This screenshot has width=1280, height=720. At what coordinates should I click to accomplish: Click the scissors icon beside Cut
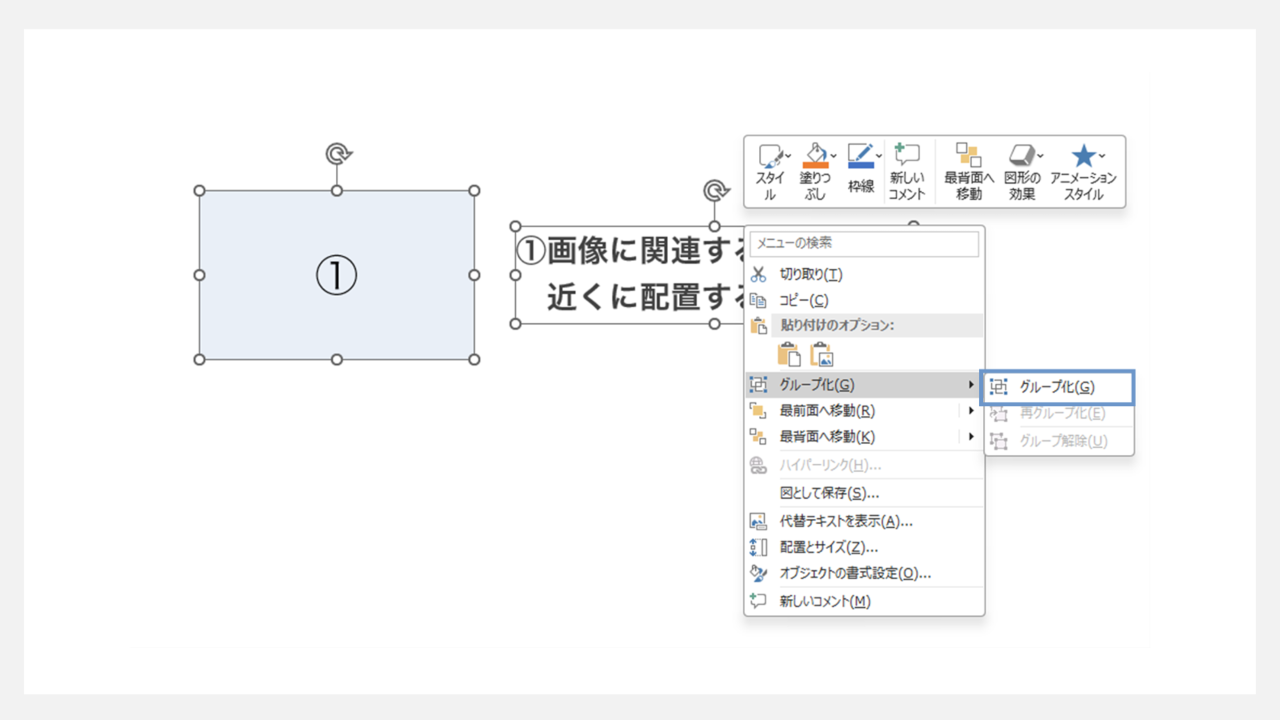[758, 274]
